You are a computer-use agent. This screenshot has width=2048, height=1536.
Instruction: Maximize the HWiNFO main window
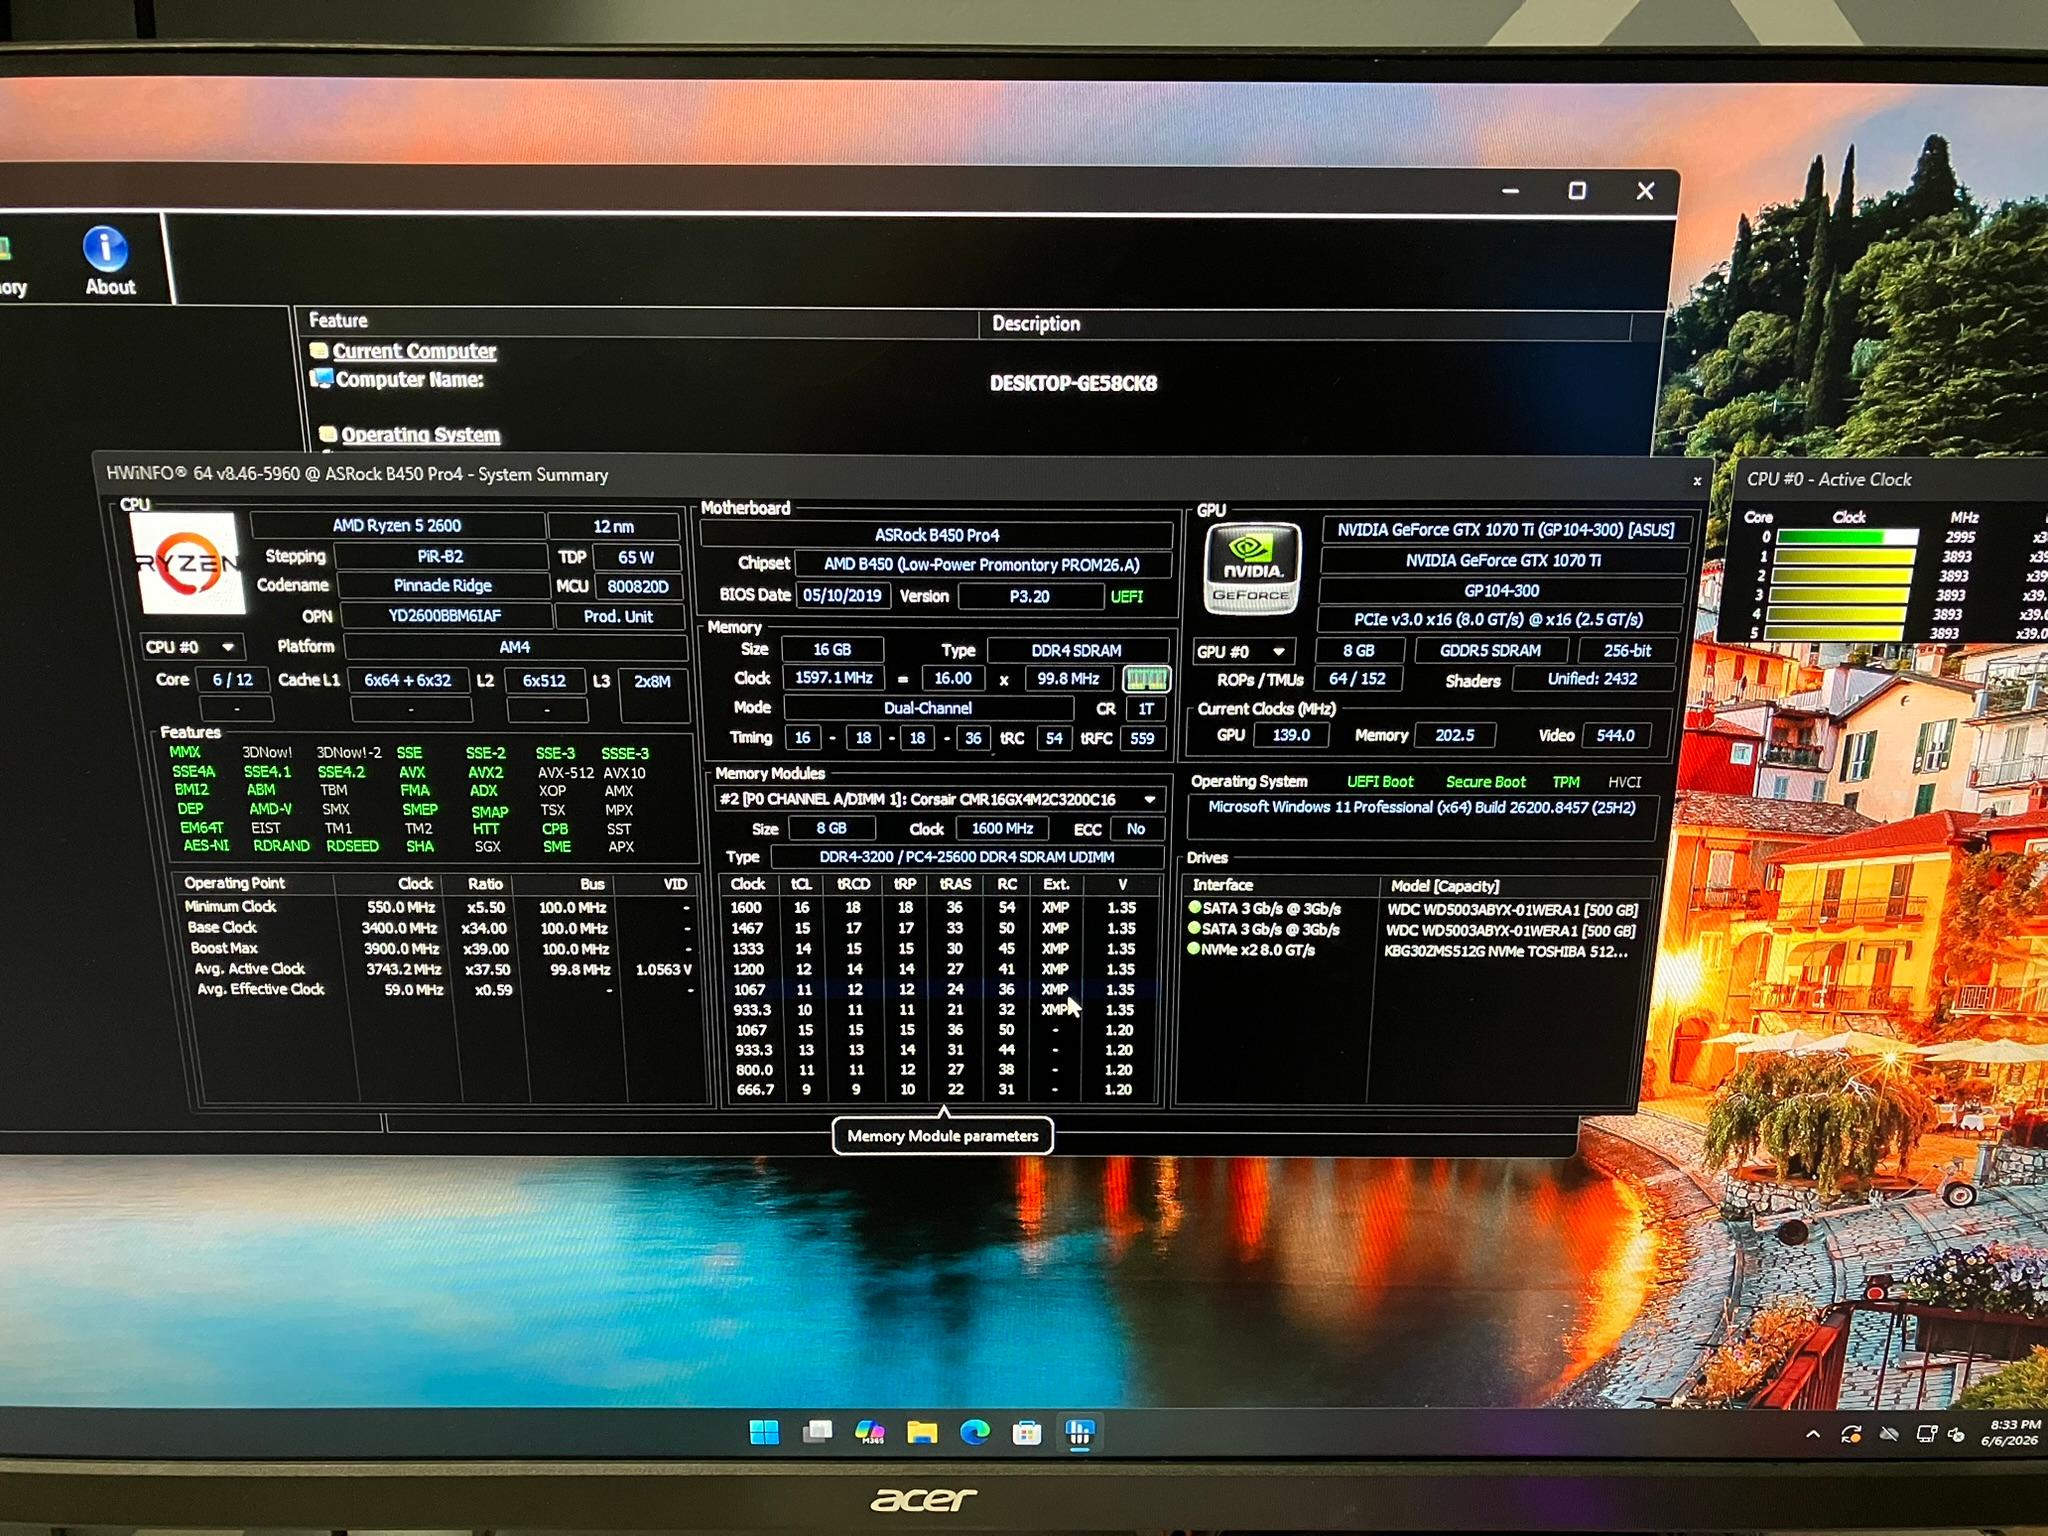tap(1577, 190)
